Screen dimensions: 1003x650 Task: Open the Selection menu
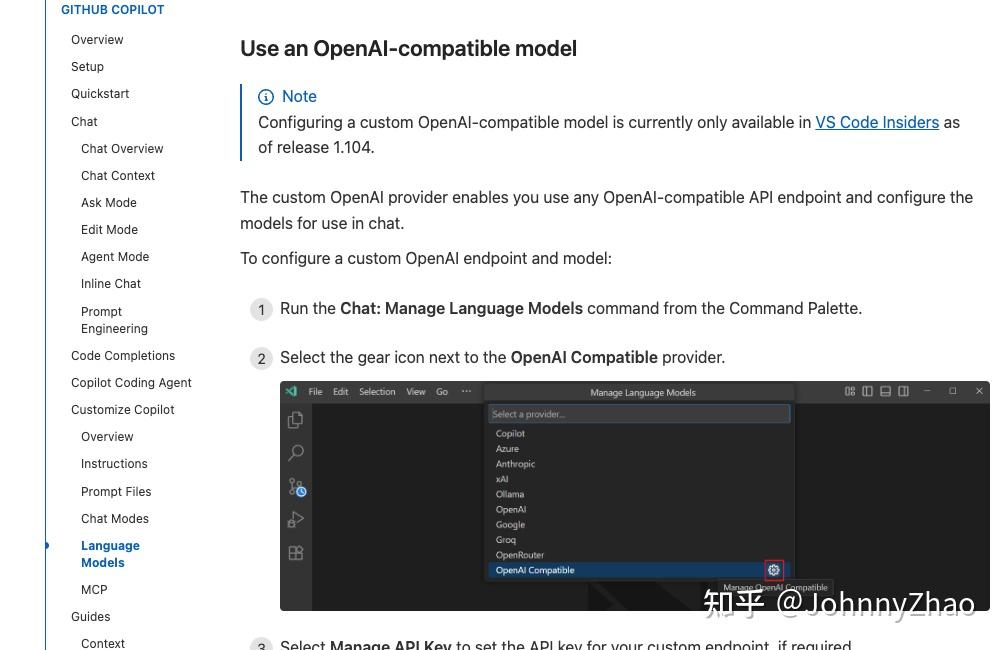pos(377,392)
